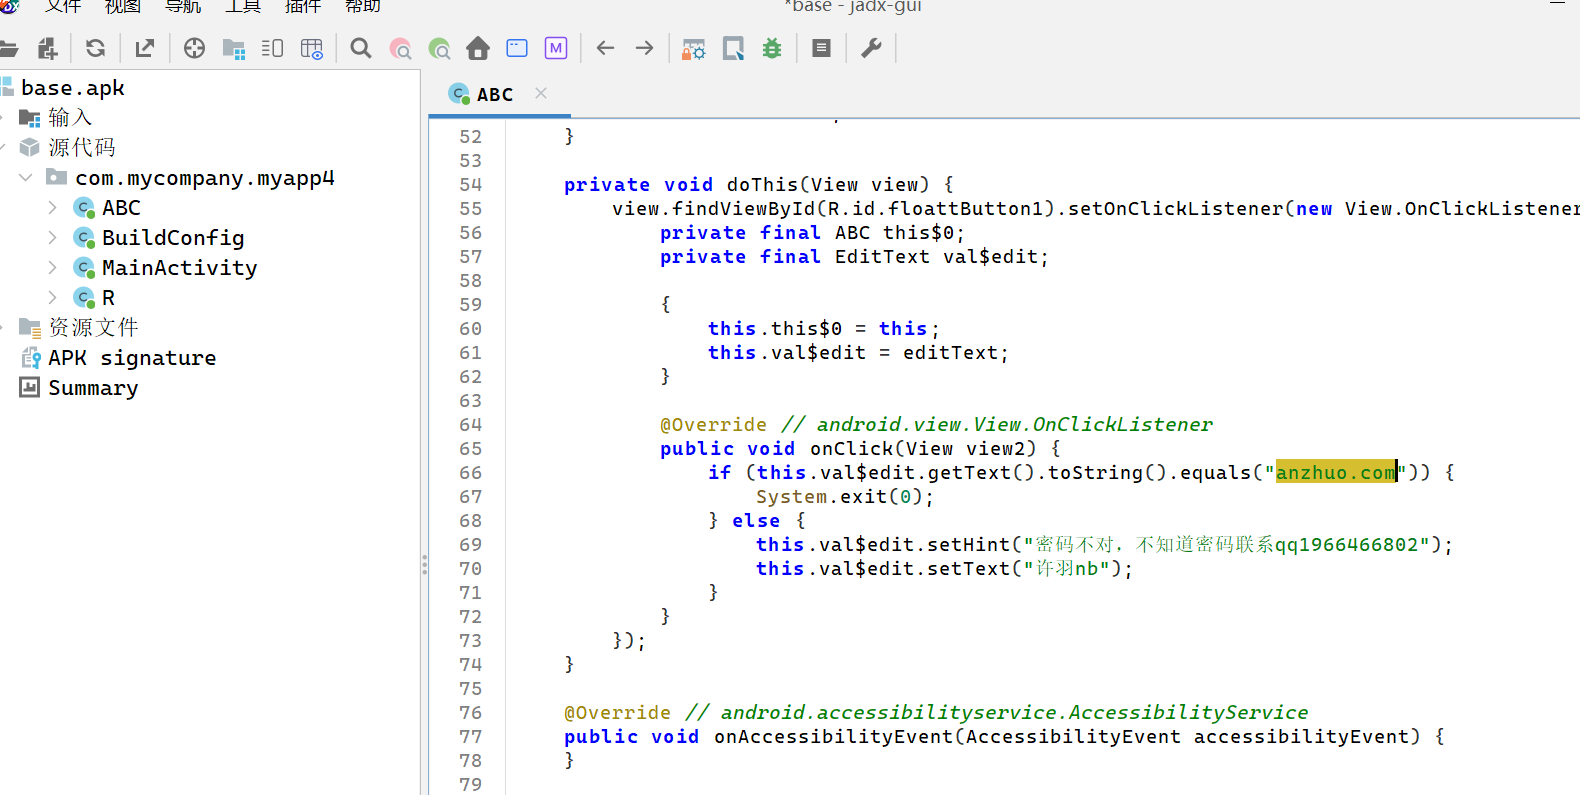Go to application class (blue window icon)
This screenshot has width=1580, height=795.
pos(517,48)
